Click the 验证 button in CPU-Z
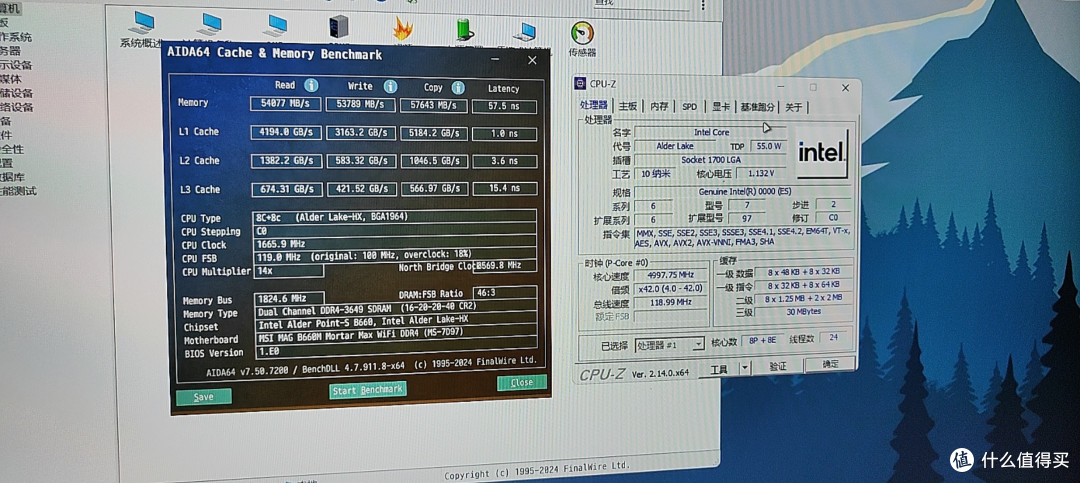Image resolution: width=1080 pixels, height=483 pixels. 778,366
